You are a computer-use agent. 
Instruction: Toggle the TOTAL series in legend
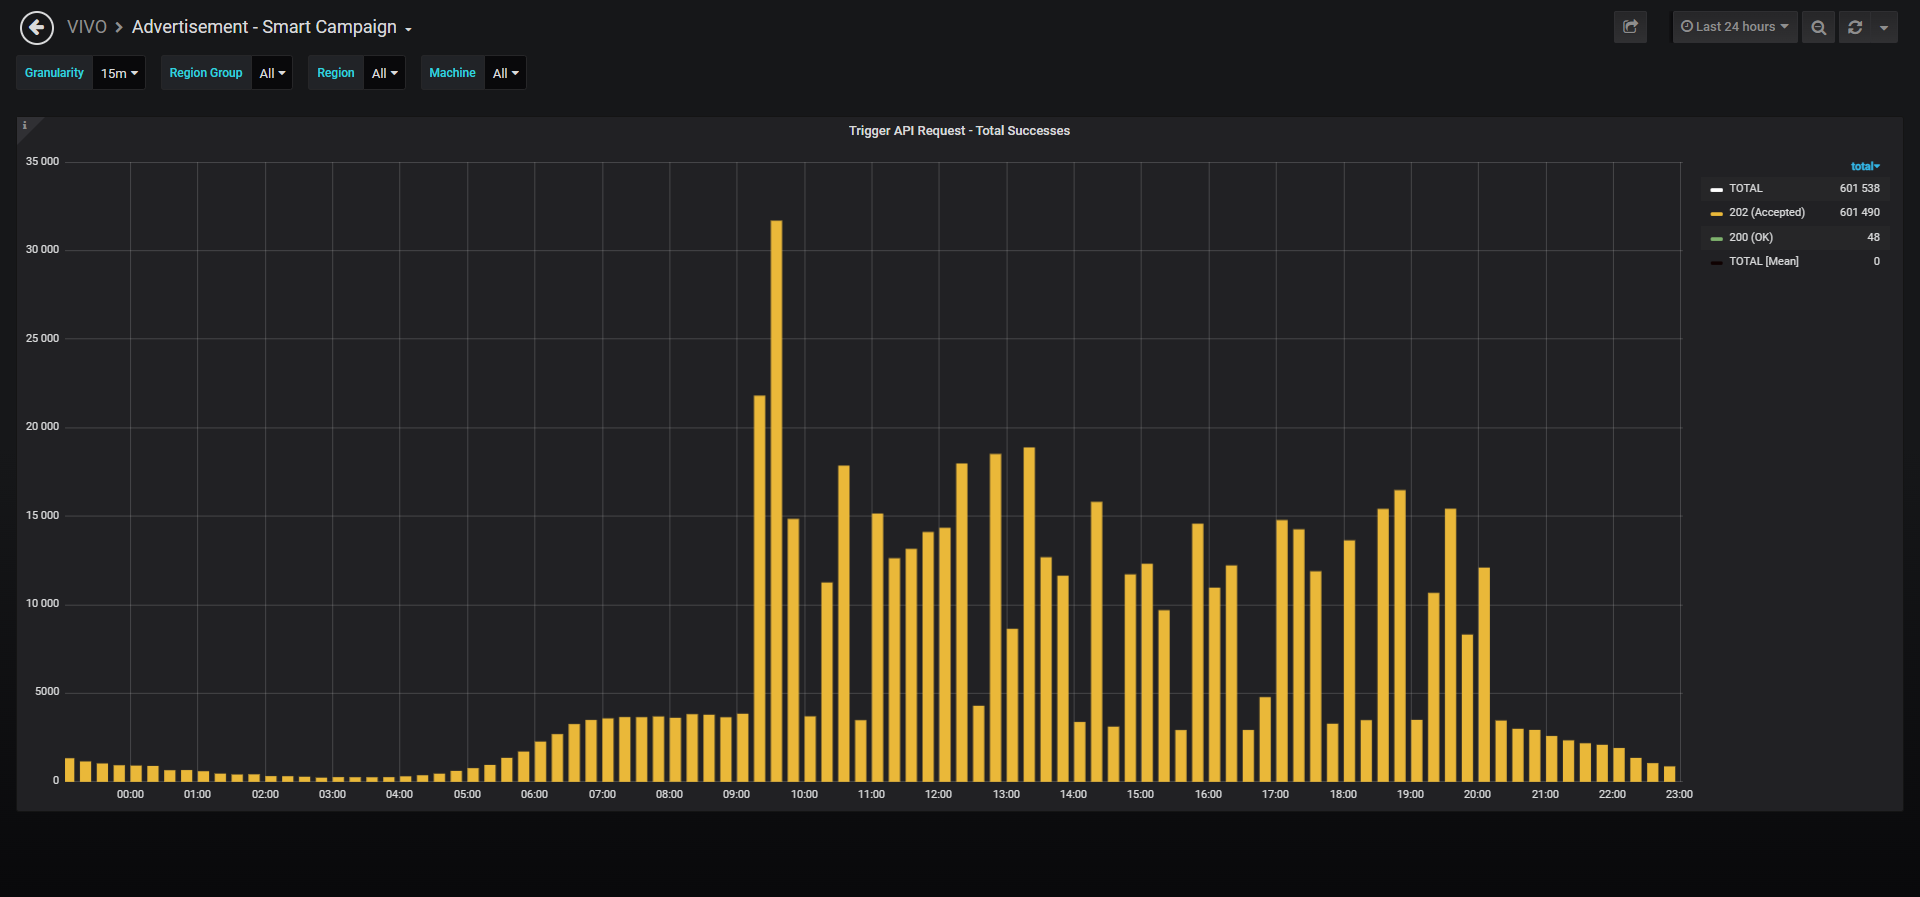(1746, 188)
